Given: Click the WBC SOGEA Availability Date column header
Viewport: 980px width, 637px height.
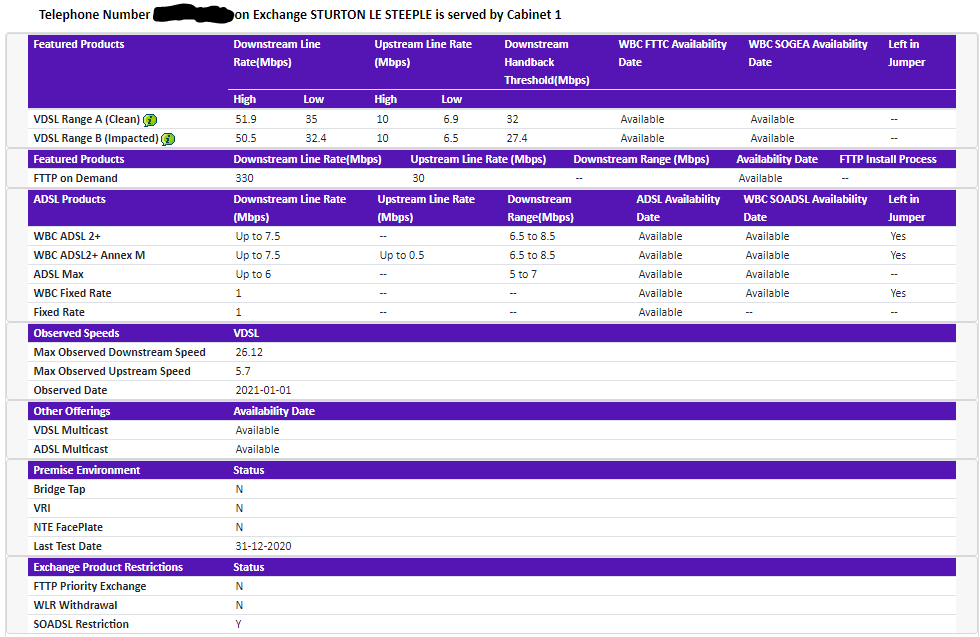Looking at the screenshot, I should [808, 53].
